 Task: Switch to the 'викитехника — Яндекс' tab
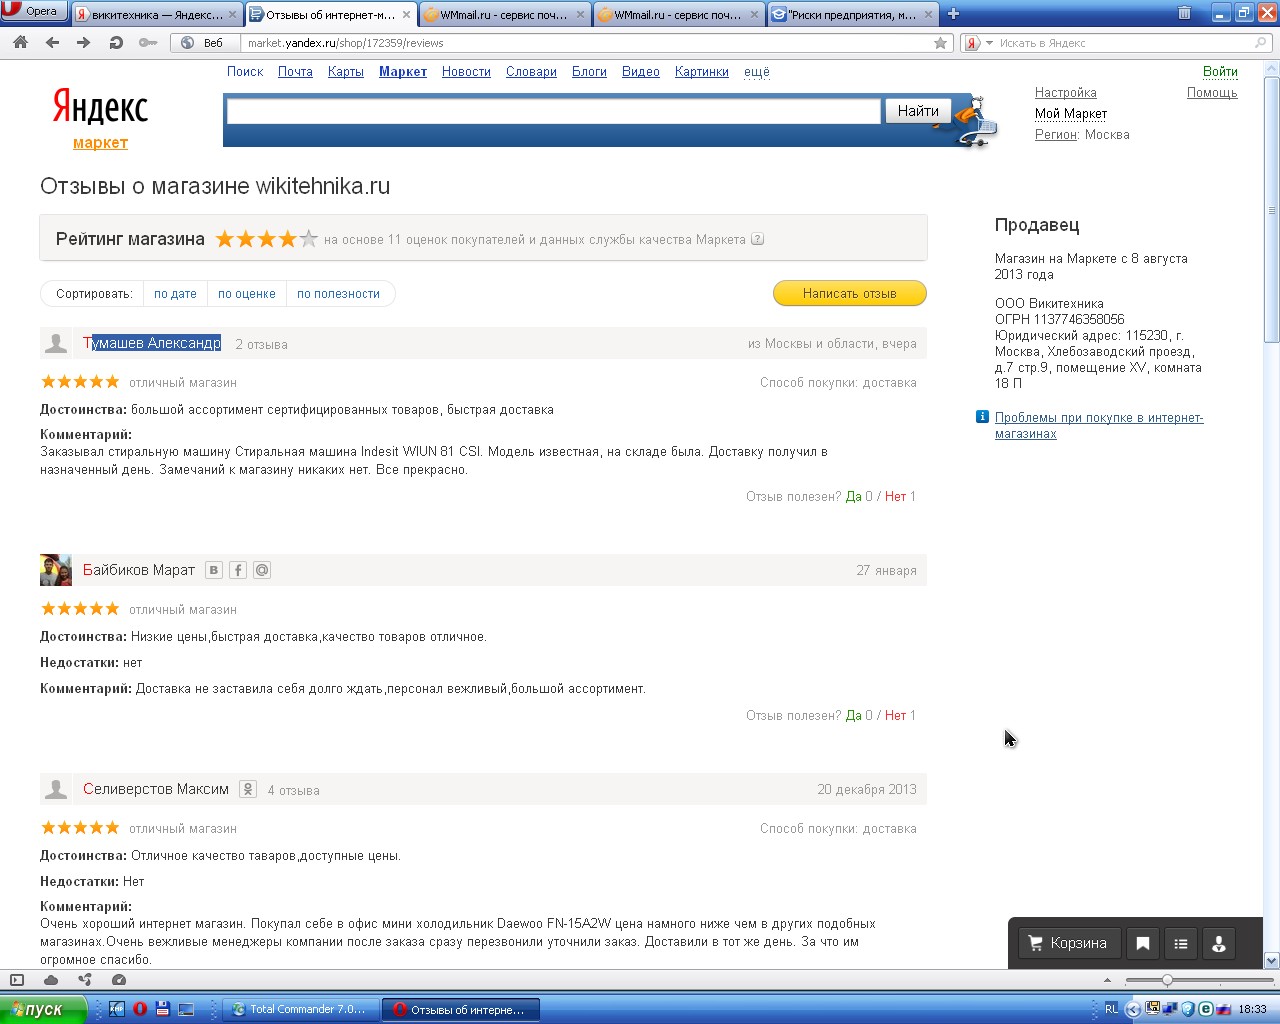(x=157, y=14)
